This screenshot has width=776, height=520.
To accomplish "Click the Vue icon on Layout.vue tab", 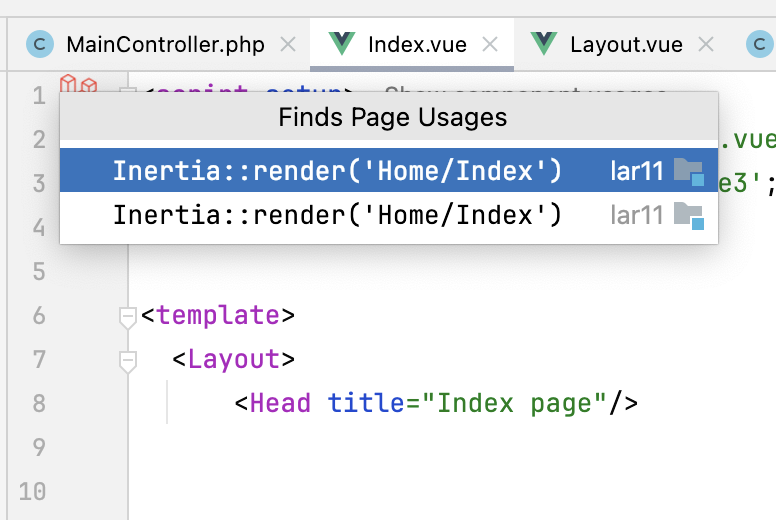I will 544,44.
